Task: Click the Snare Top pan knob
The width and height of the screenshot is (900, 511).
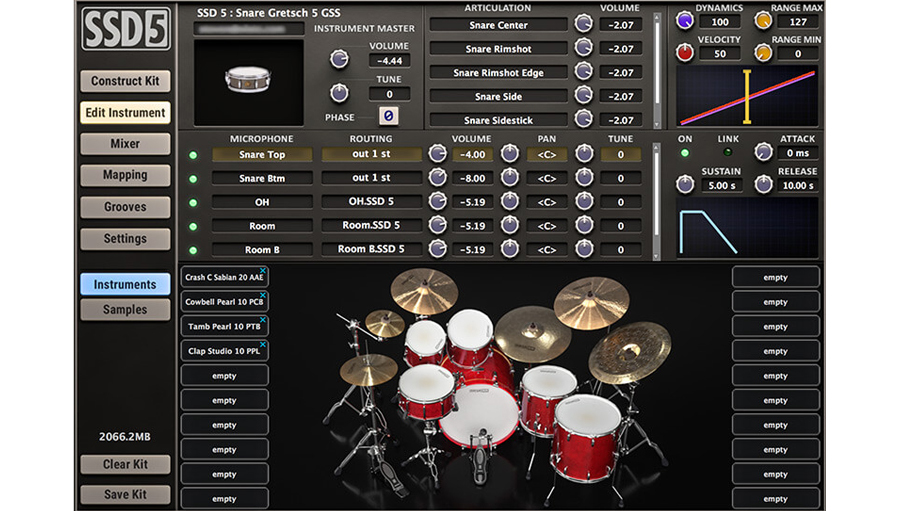Action: (510, 153)
